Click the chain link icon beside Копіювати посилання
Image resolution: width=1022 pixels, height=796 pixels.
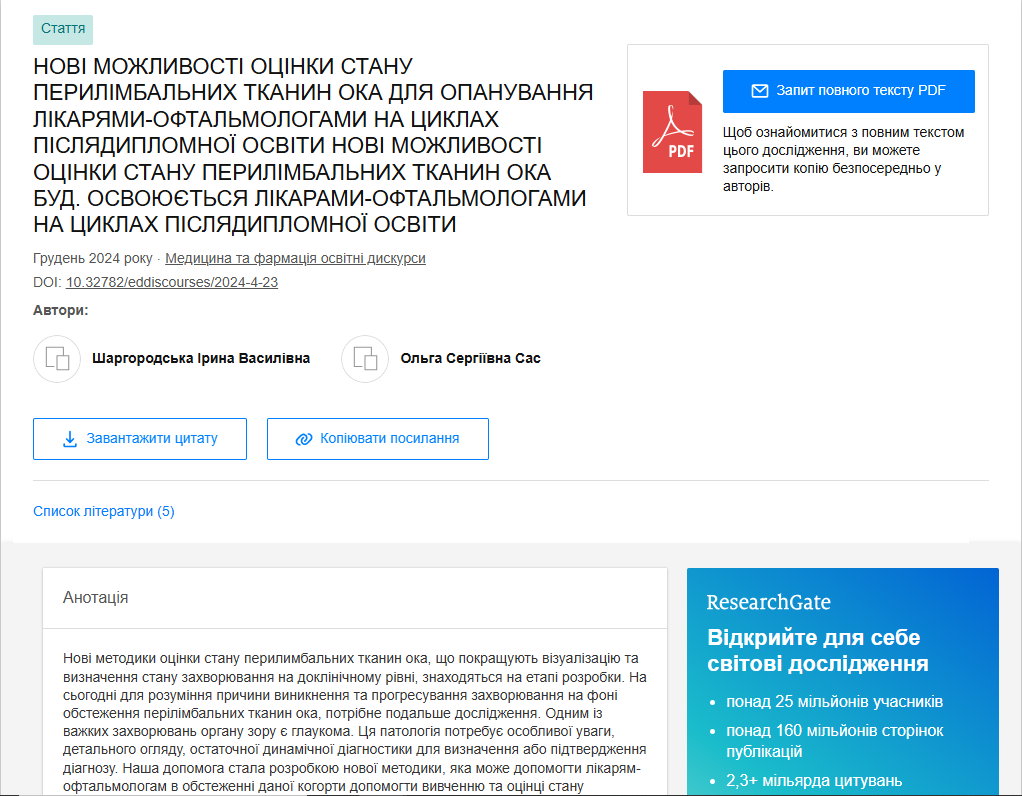tap(304, 439)
